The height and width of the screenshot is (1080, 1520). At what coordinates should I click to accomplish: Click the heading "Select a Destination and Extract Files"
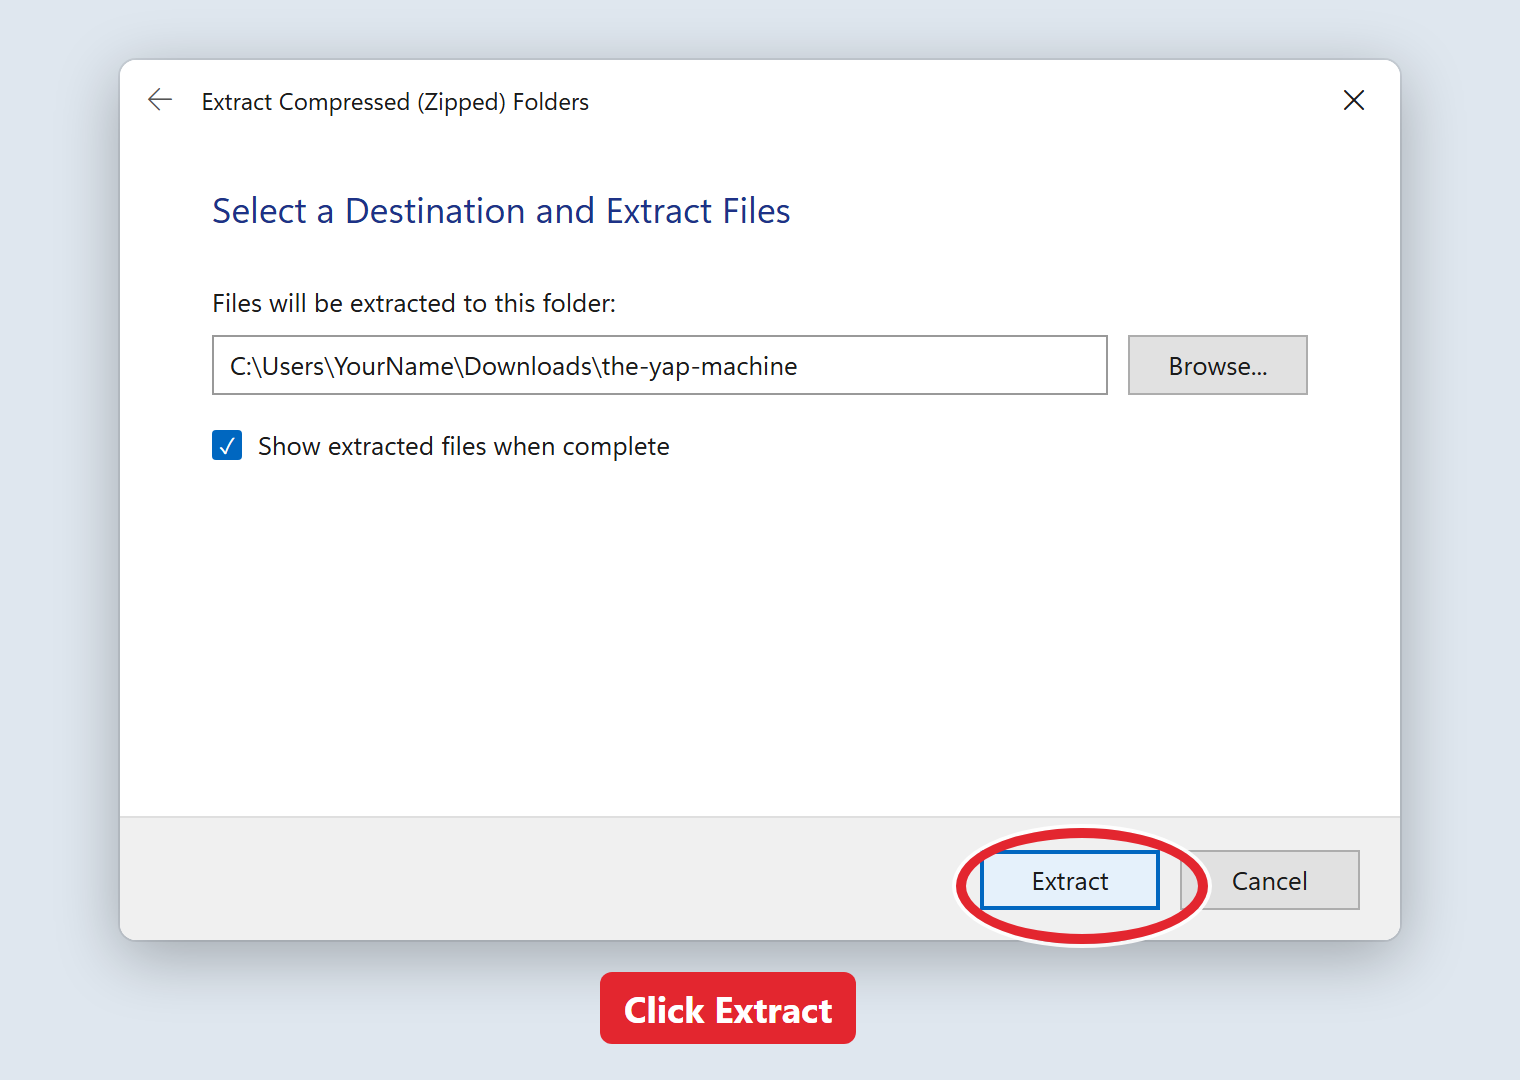(501, 211)
